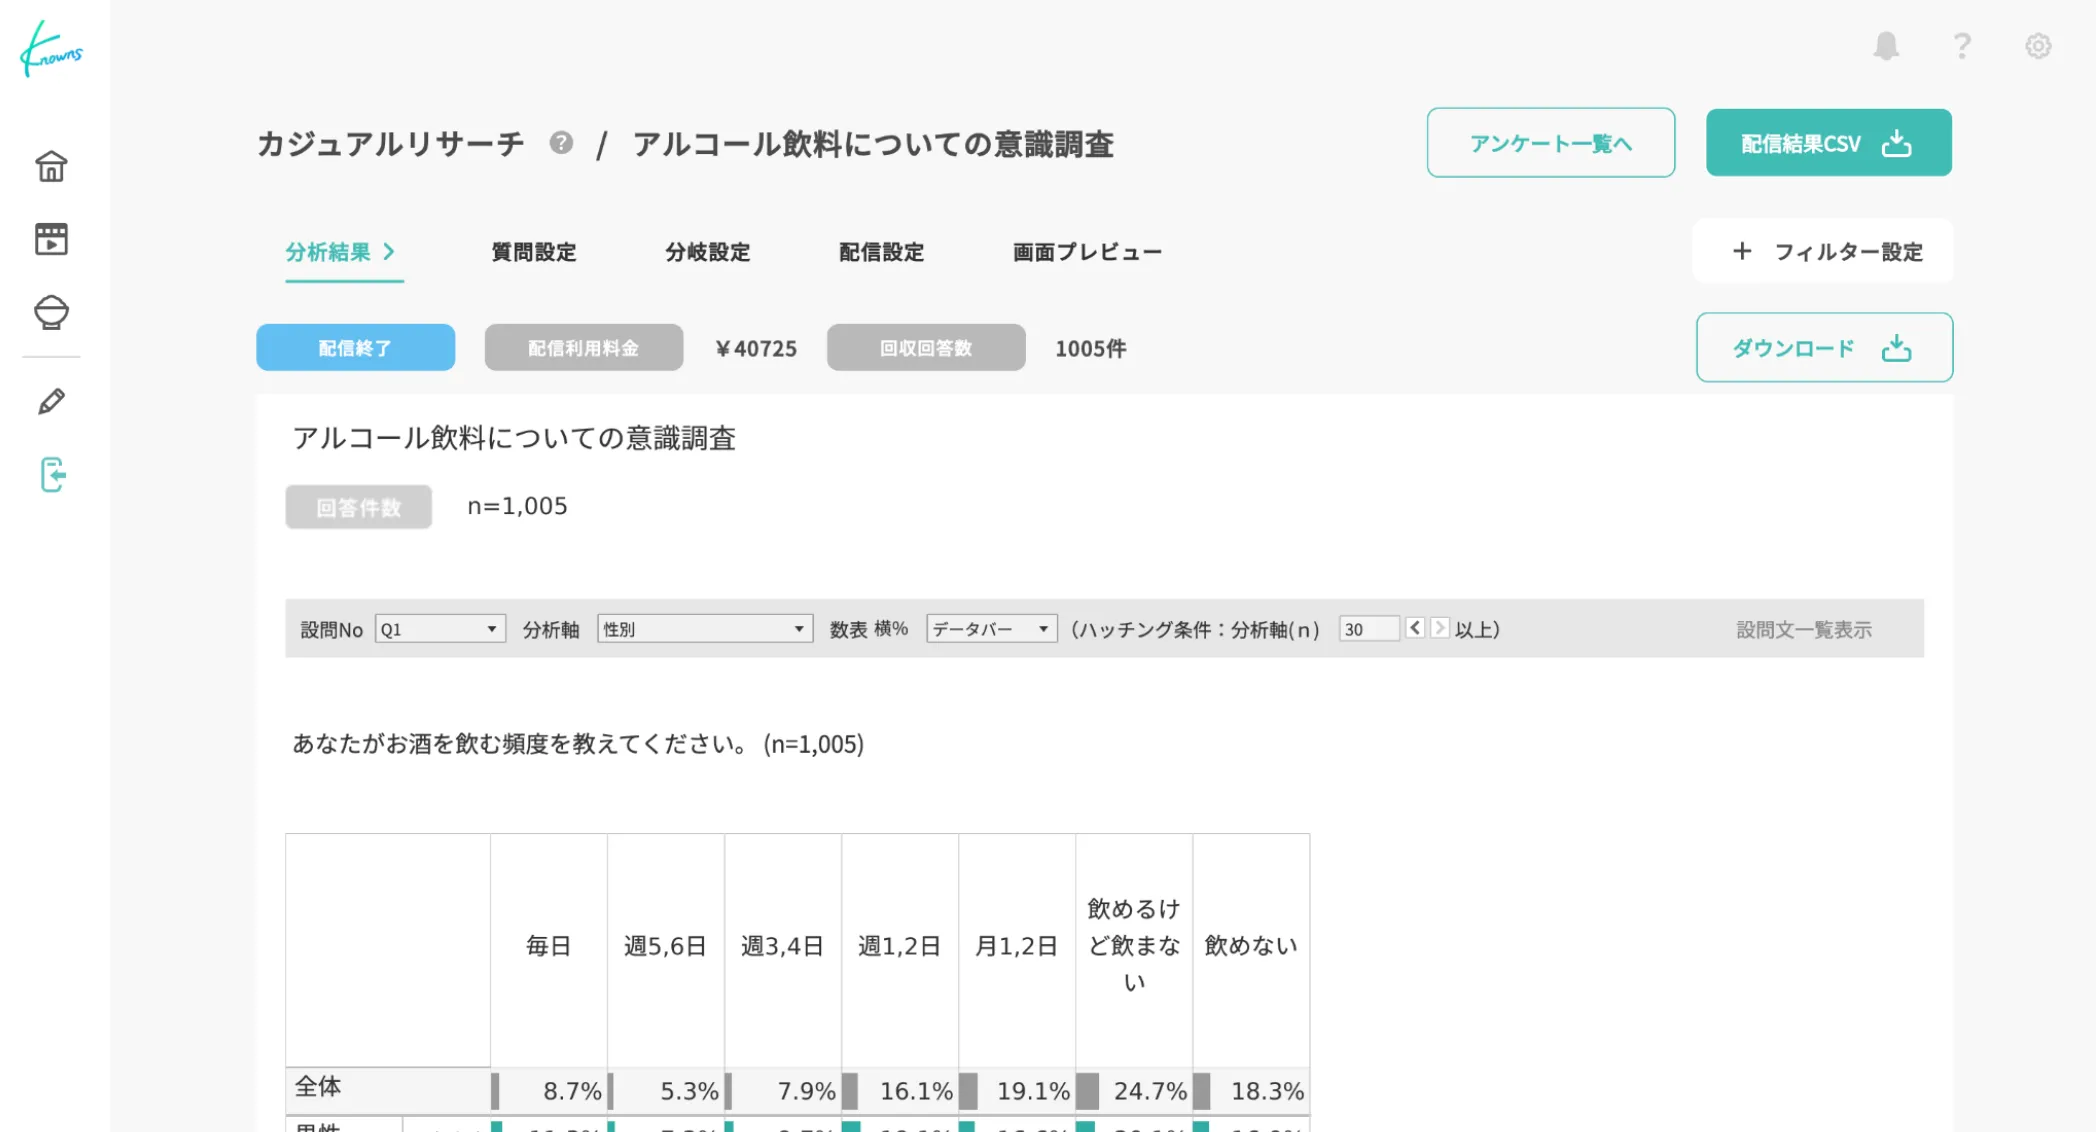Open settings gear icon

point(2038,46)
